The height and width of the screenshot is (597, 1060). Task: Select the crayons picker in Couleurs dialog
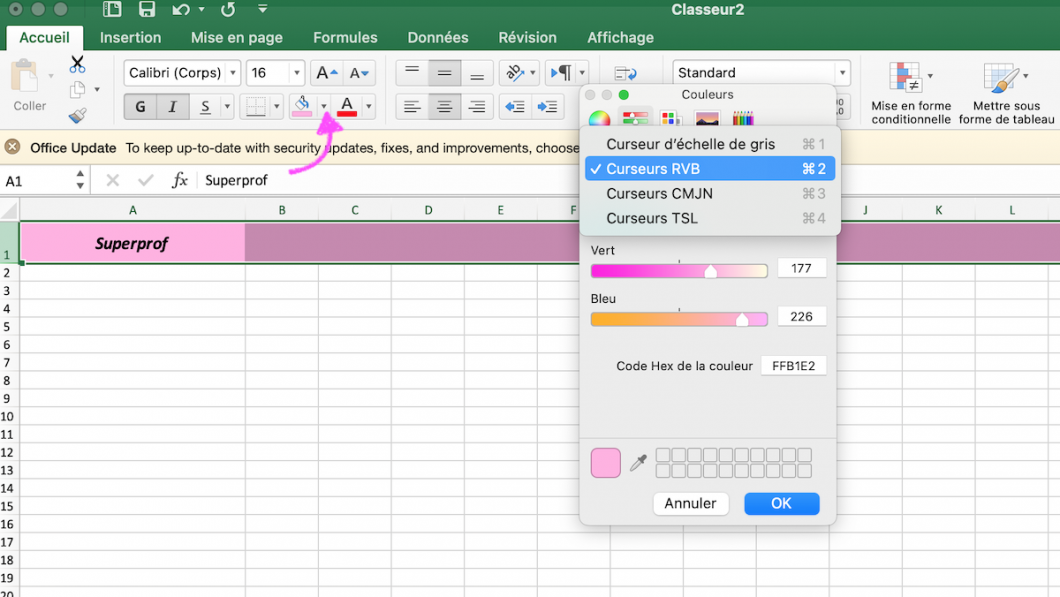click(744, 118)
